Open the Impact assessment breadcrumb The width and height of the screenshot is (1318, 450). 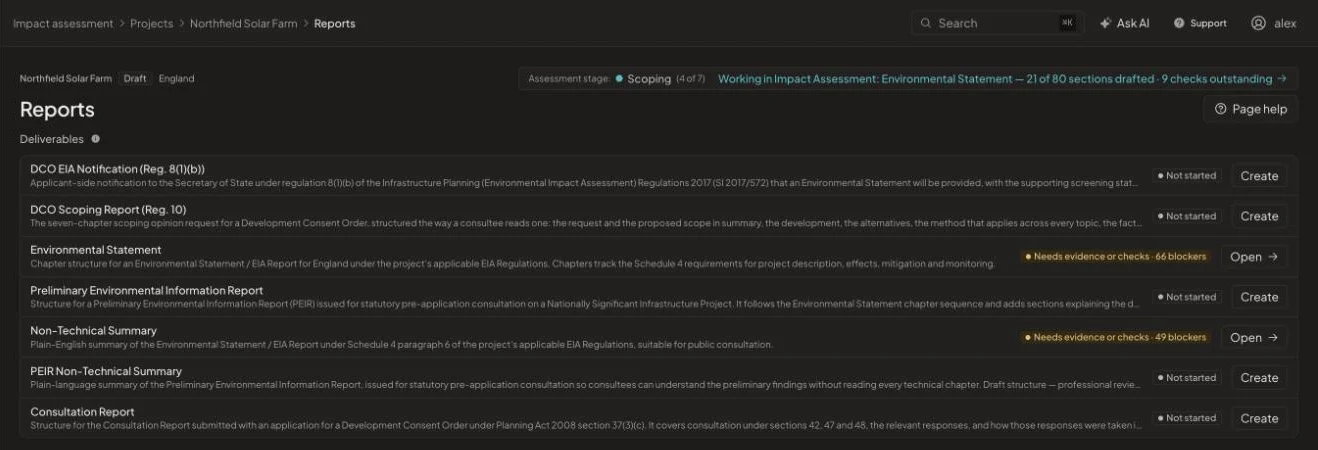[x=63, y=23]
